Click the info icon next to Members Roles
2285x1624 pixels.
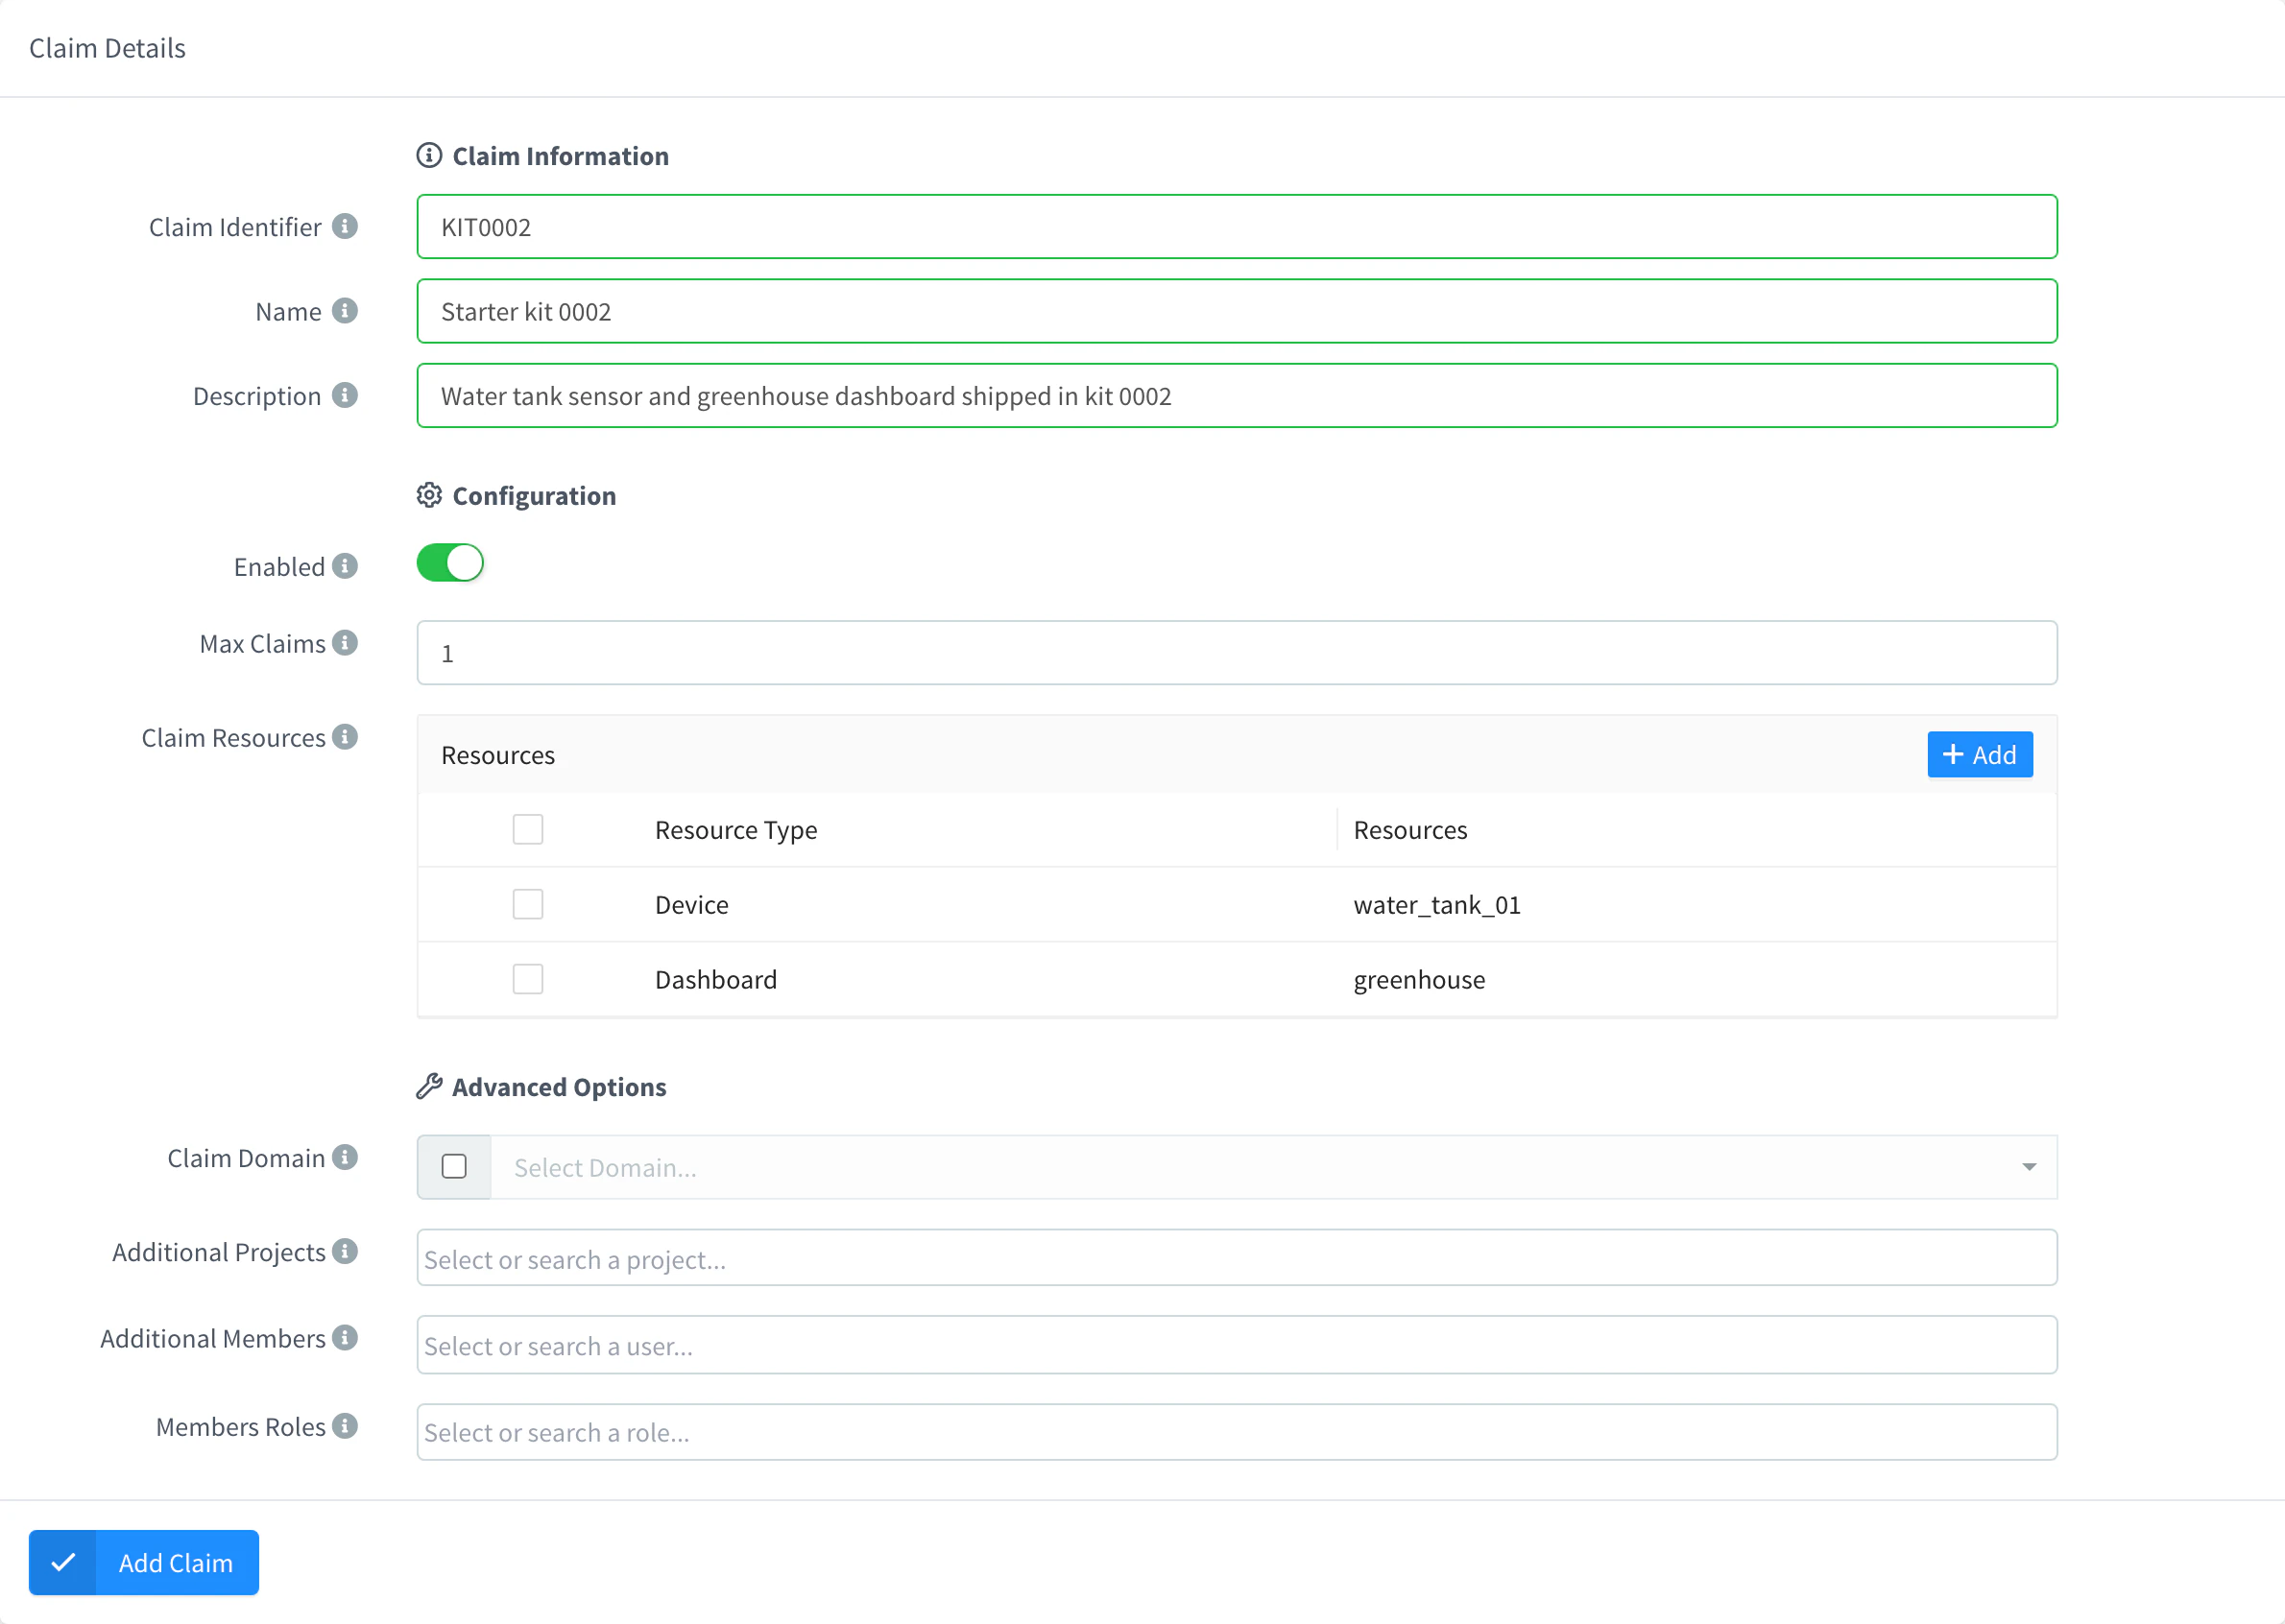pyautogui.click(x=345, y=1426)
